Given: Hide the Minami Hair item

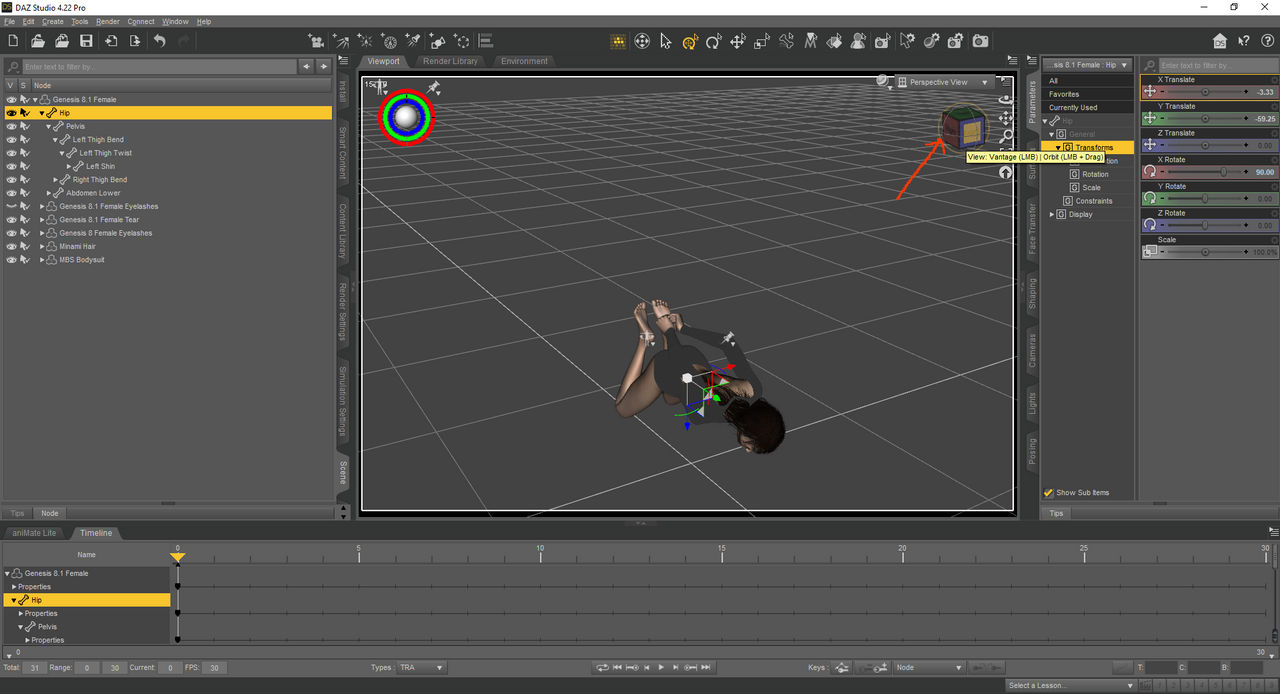Looking at the screenshot, I should 11,246.
